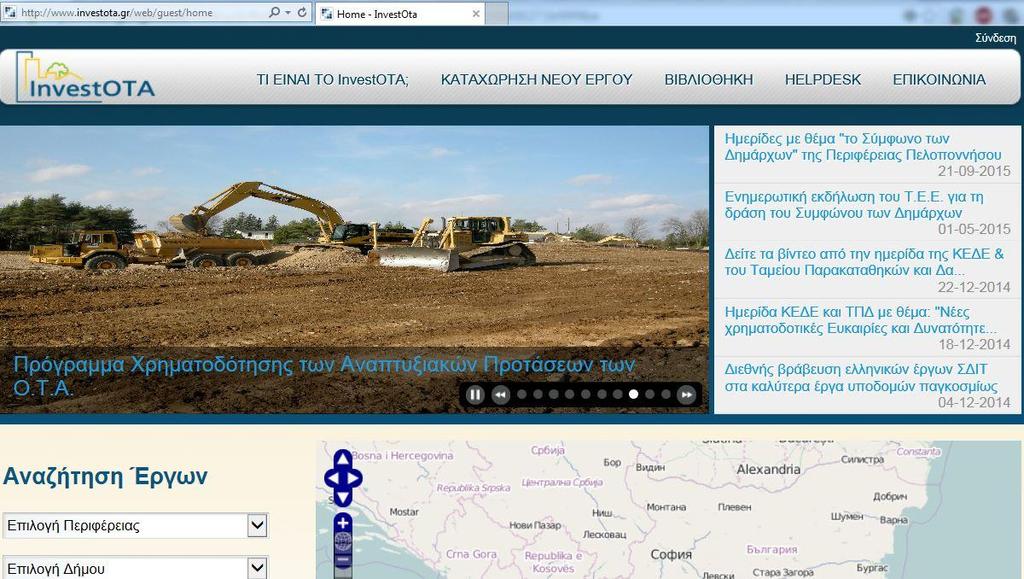The width and height of the screenshot is (1024, 579).
Task: Open the address bar dropdown arrow
Action: (287, 12)
